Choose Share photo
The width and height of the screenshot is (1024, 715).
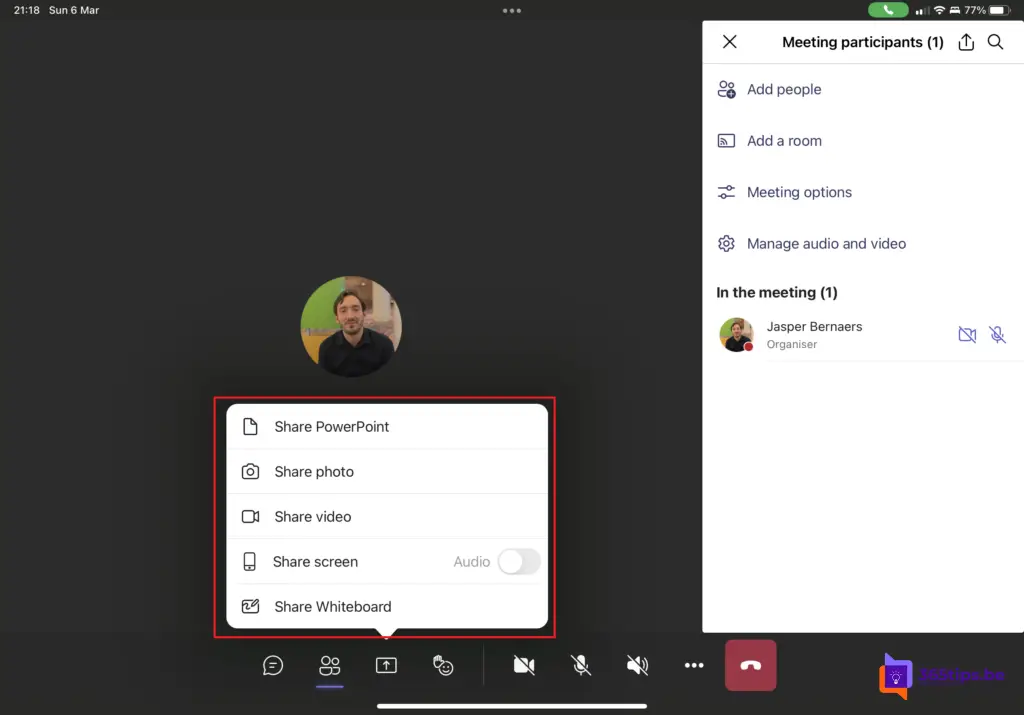tap(387, 471)
